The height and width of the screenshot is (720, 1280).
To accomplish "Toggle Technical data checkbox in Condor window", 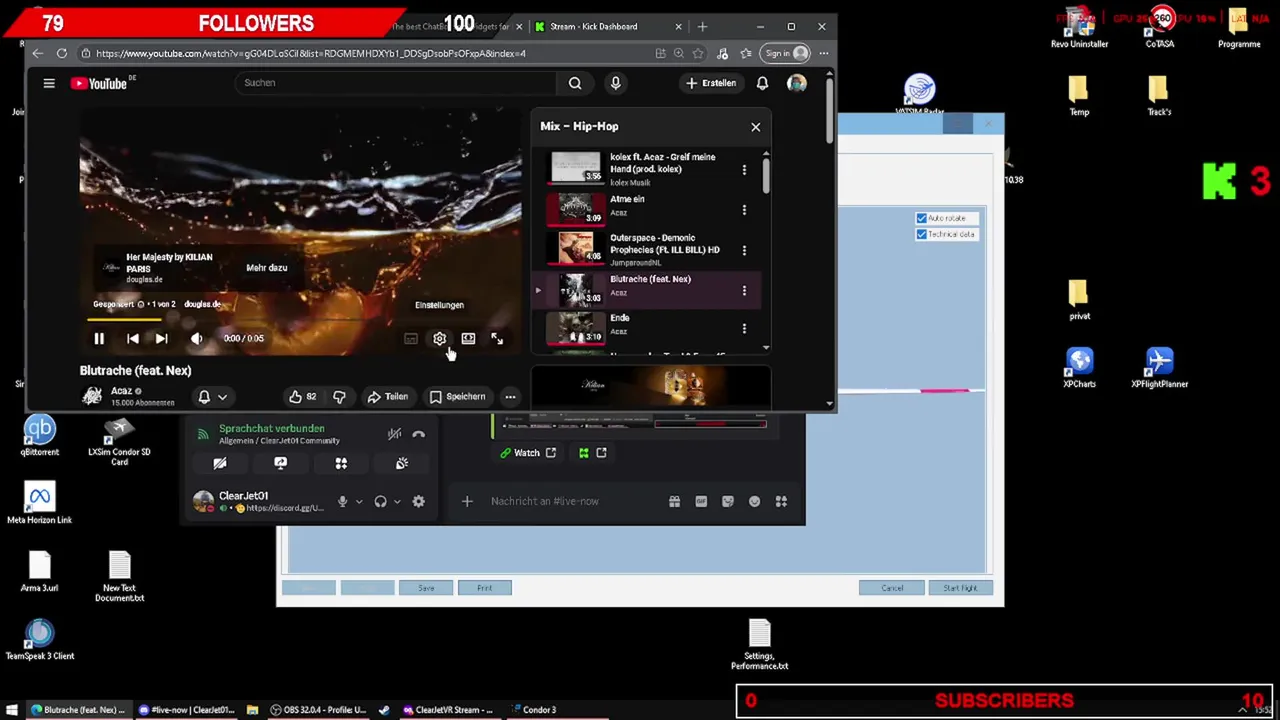I will point(921,235).
